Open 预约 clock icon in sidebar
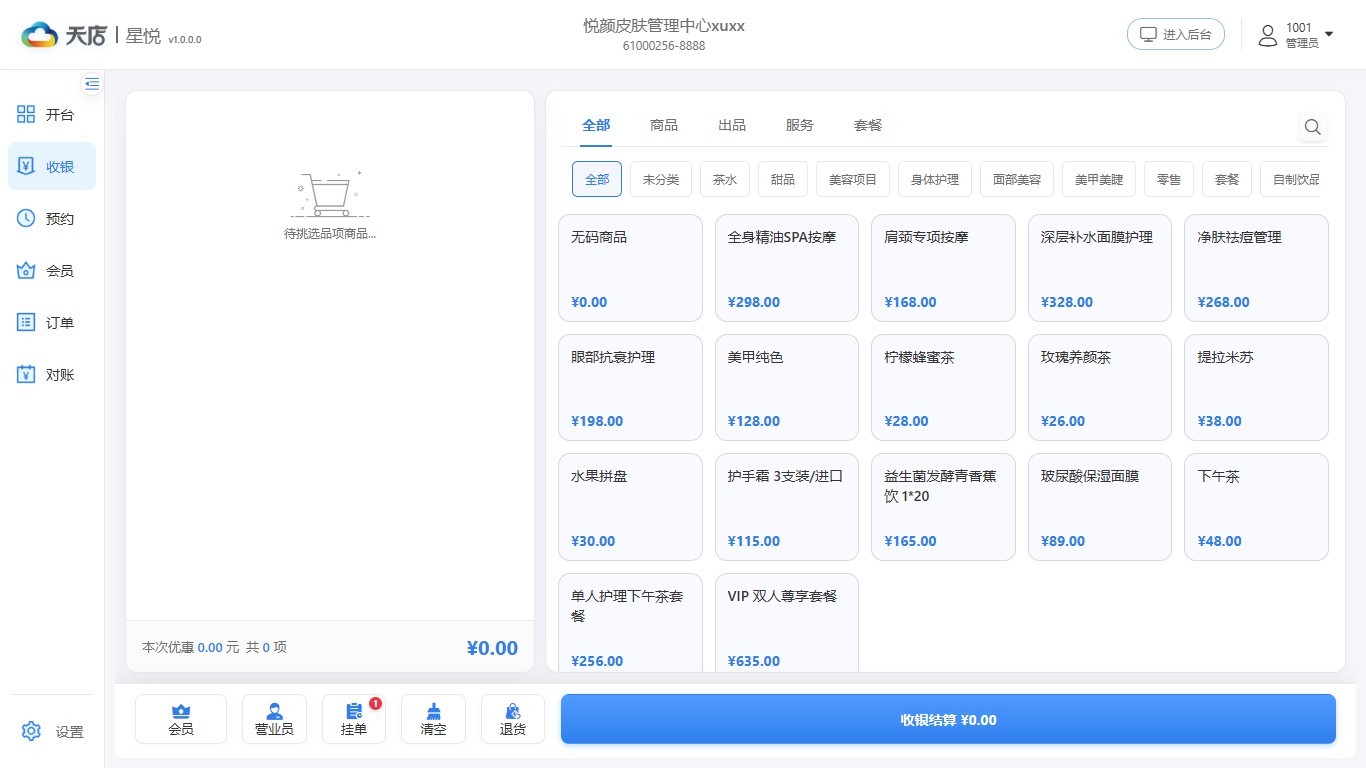 point(27,218)
